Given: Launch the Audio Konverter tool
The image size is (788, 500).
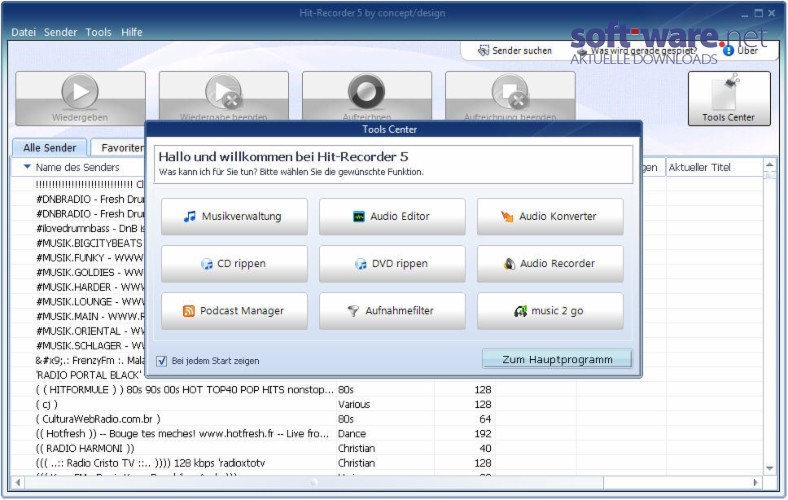Looking at the screenshot, I should point(550,217).
